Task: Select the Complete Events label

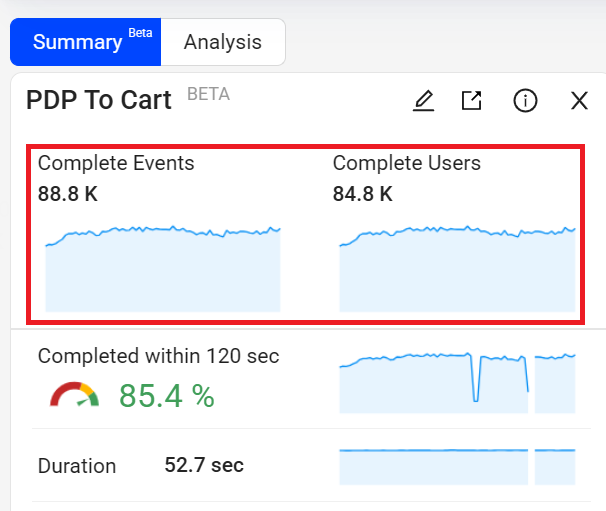Action: coord(116,163)
